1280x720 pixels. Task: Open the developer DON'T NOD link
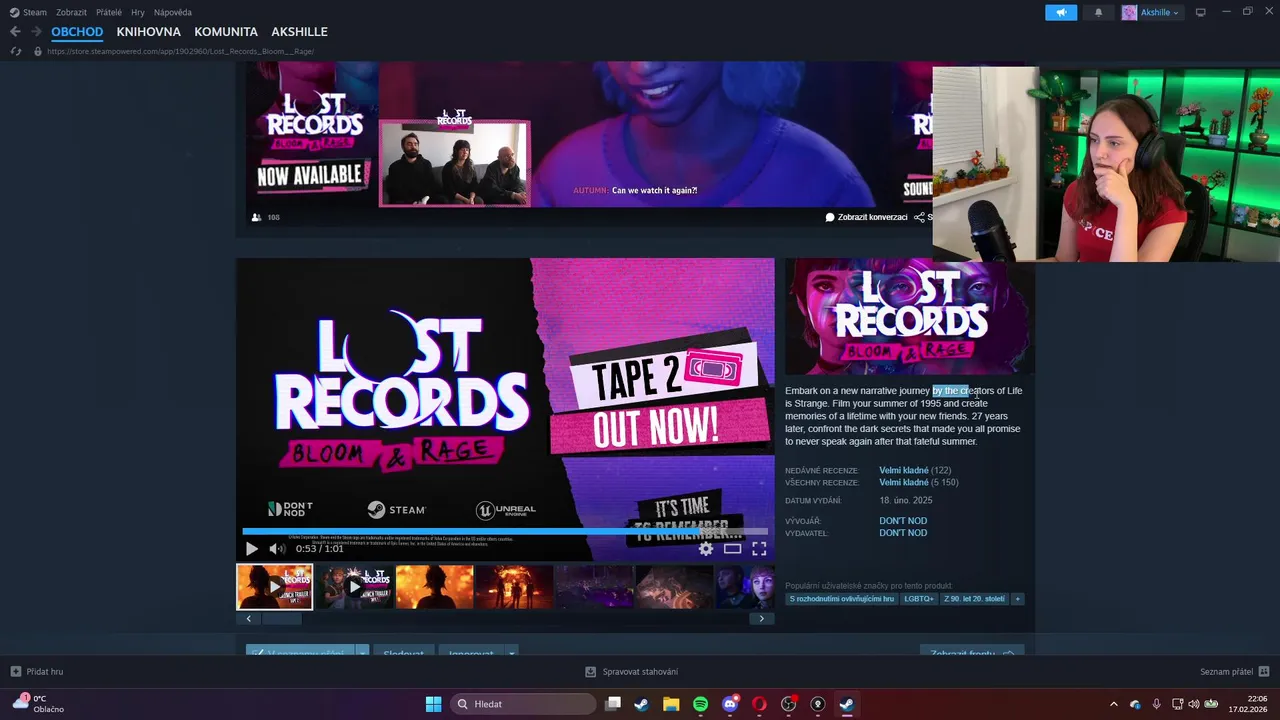tap(903, 521)
